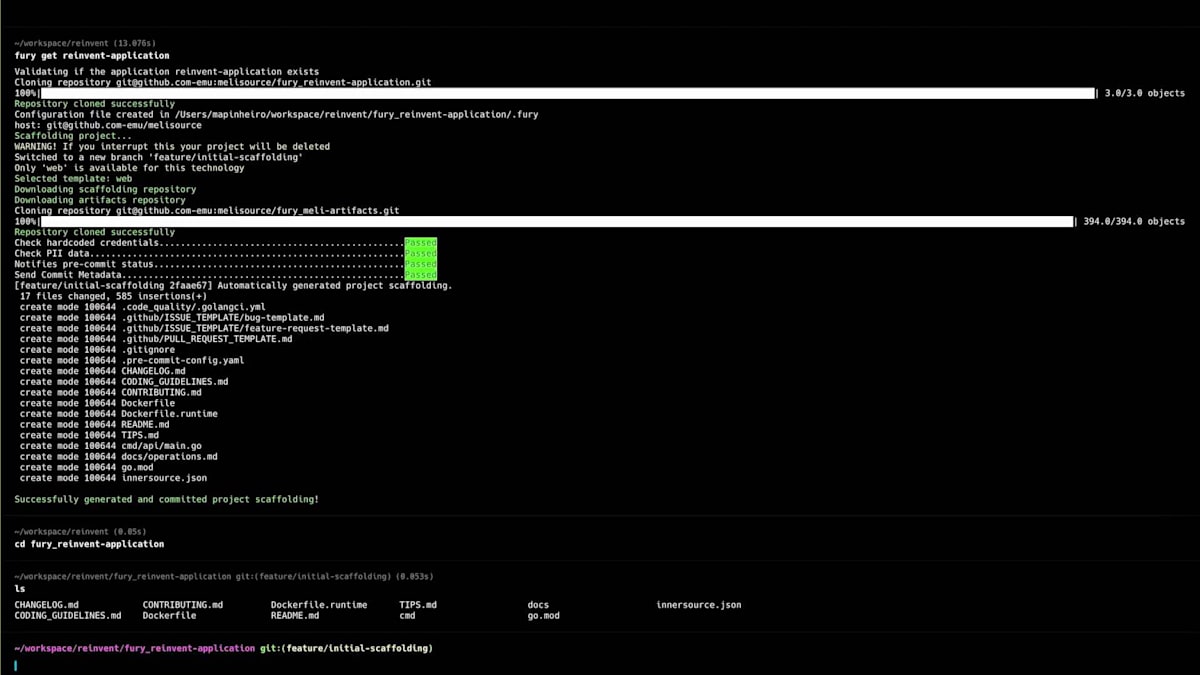
Task: Select CHANGELOG.md in the ls listing
Action: (46, 605)
